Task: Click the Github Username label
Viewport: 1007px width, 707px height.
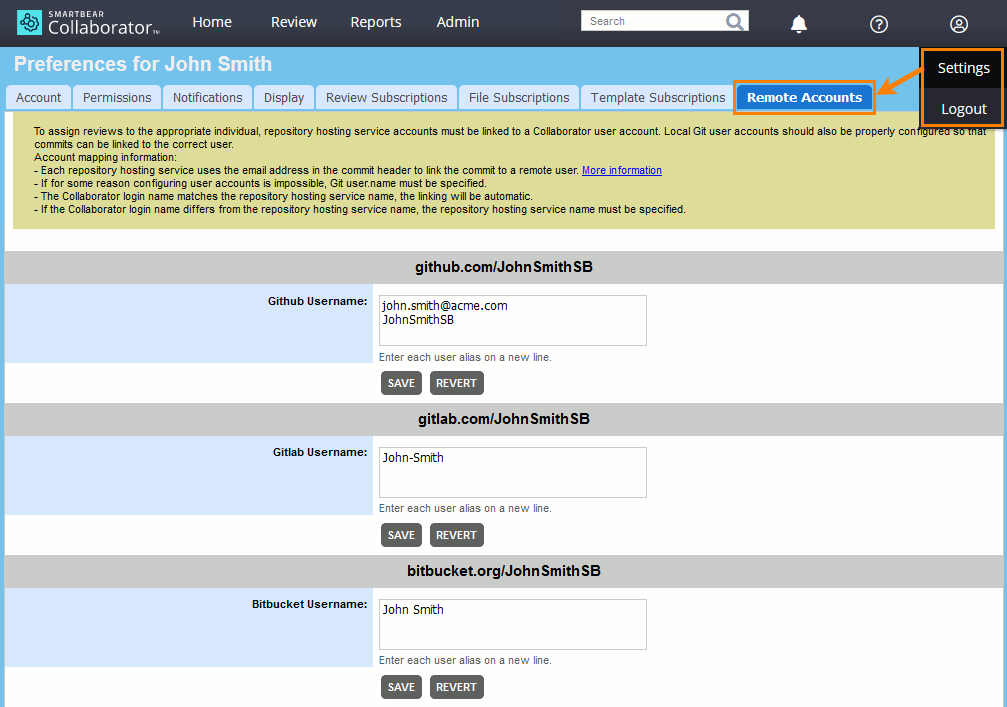Action: pyautogui.click(x=317, y=301)
